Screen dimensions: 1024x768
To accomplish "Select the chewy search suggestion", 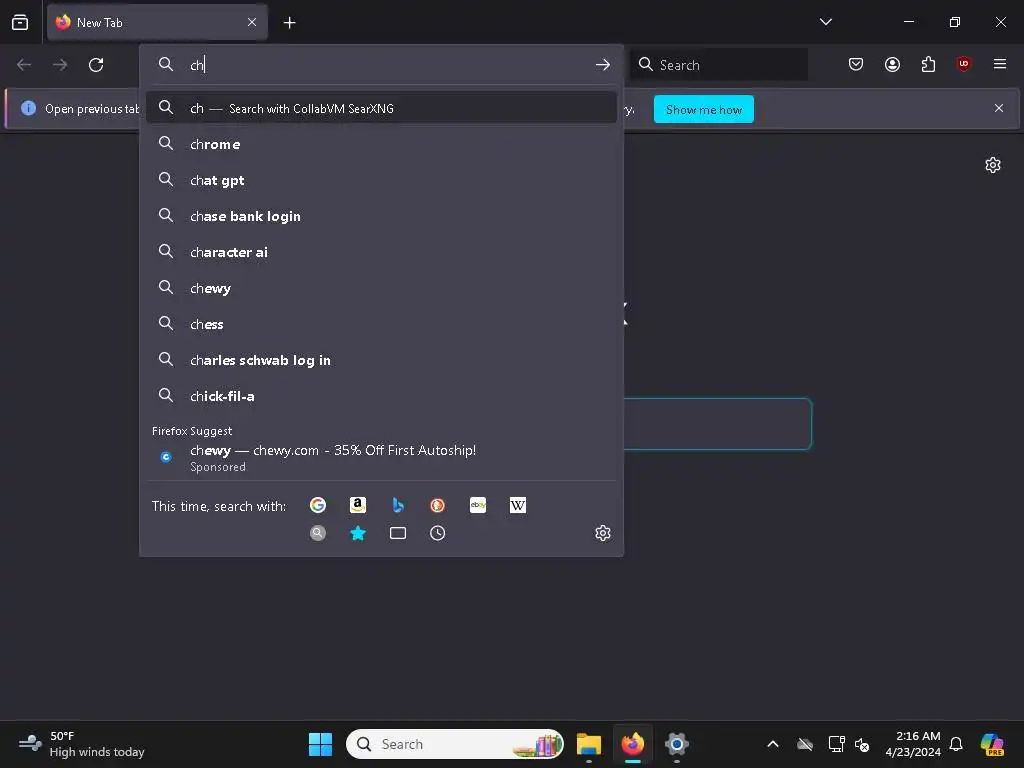I will [x=381, y=288].
